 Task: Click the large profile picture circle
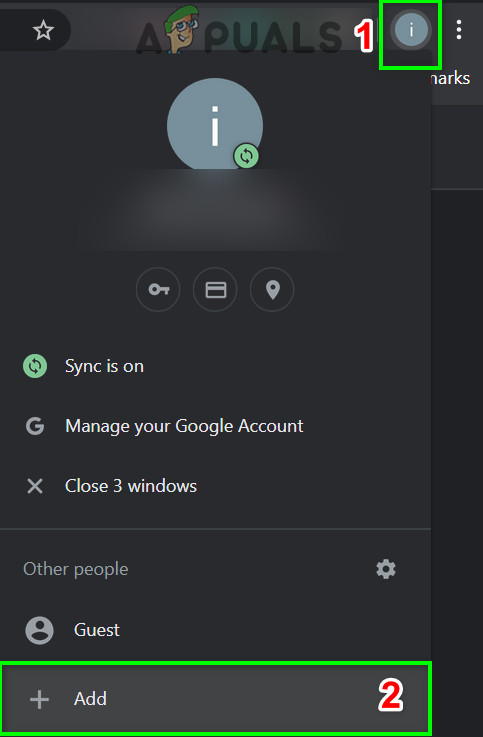click(x=215, y=125)
